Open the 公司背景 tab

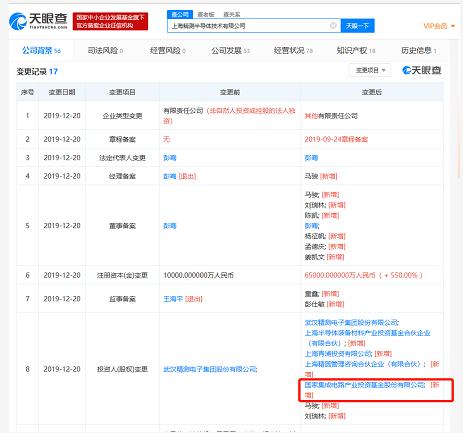pyautogui.click(x=41, y=51)
